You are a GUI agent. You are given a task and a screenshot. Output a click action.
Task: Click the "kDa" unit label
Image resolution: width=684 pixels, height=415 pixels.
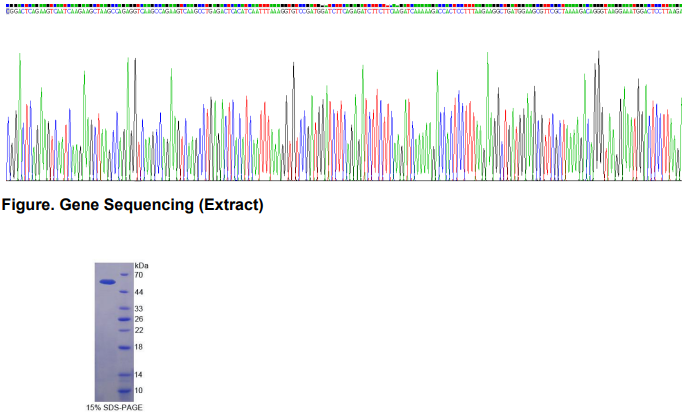[x=141, y=265]
